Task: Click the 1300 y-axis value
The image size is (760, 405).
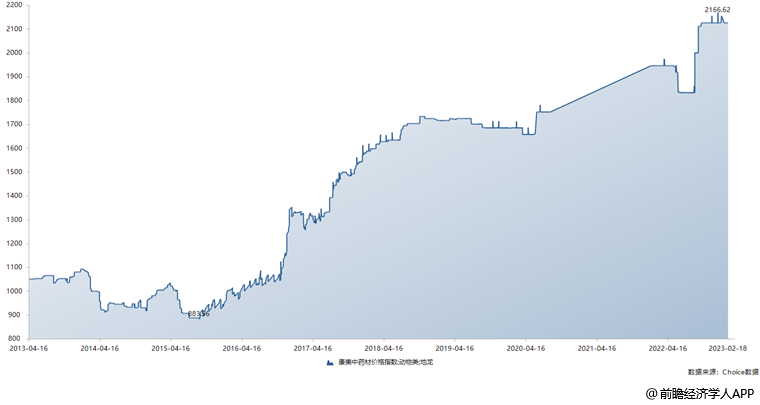Action: 15,219
